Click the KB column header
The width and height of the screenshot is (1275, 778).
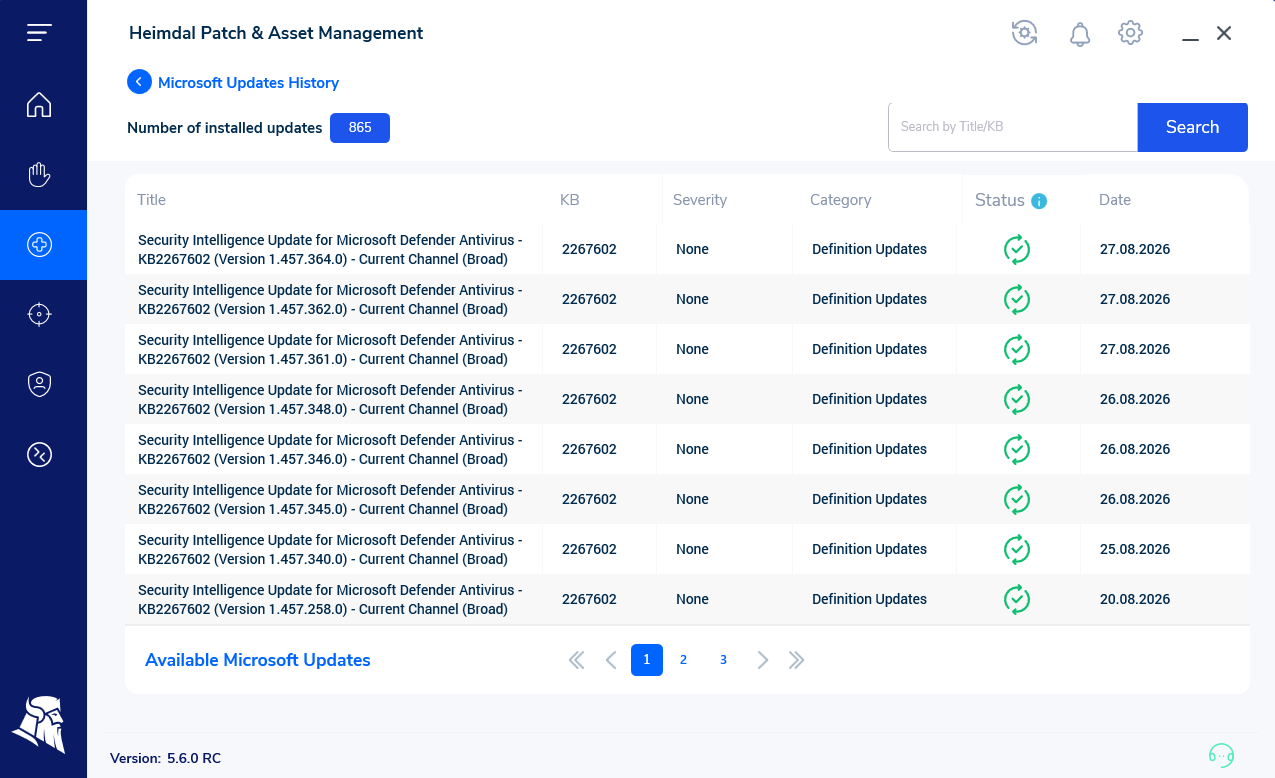pyautogui.click(x=570, y=200)
